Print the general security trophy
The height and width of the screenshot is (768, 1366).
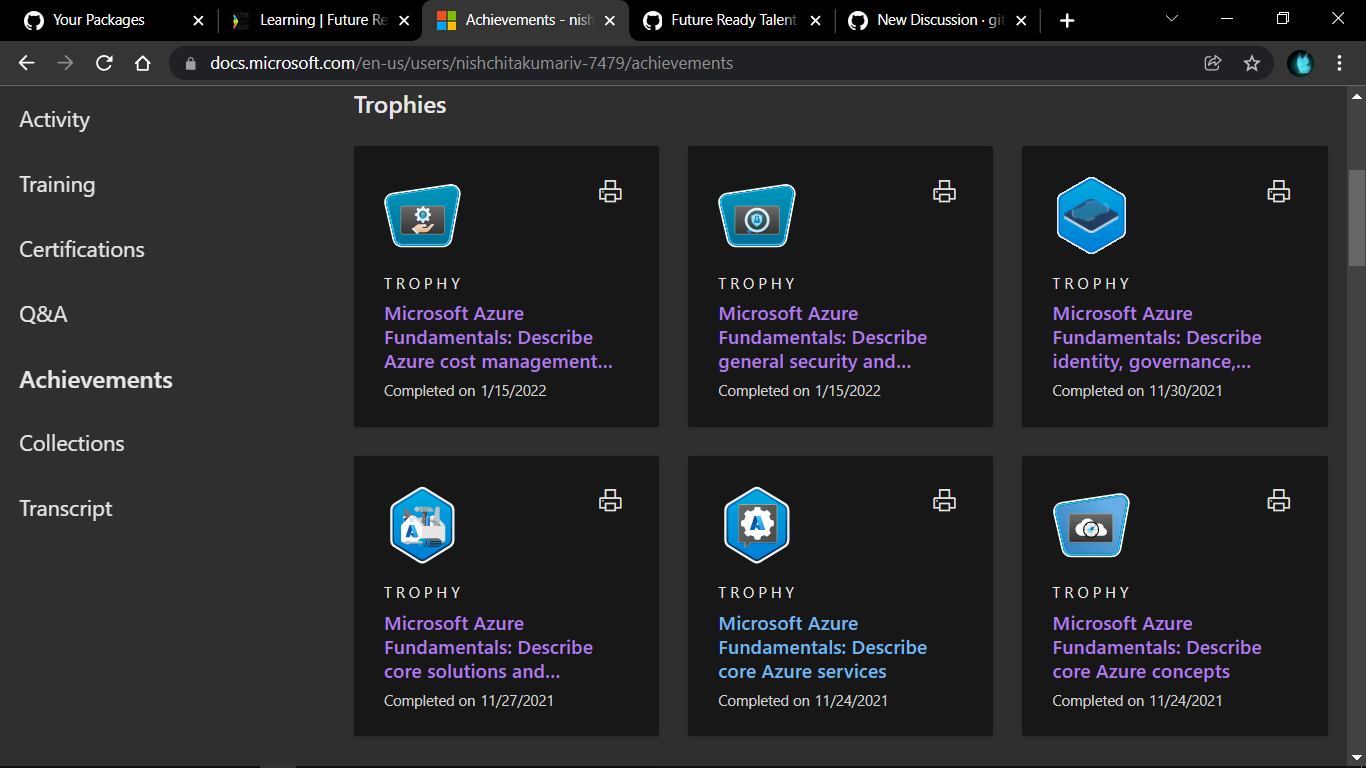[944, 192]
